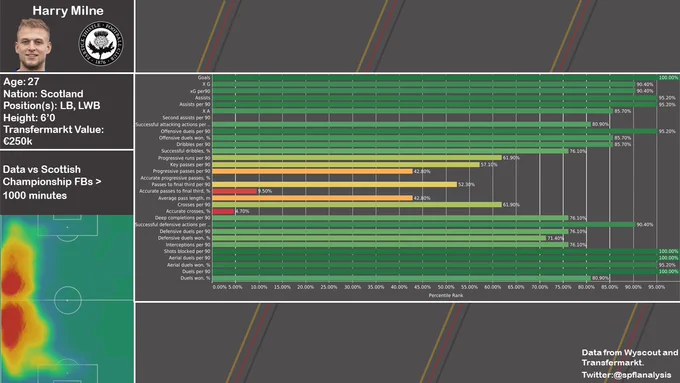Open the pitch heatmap image
This screenshot has height=383, width=680.
pos(67,299)
